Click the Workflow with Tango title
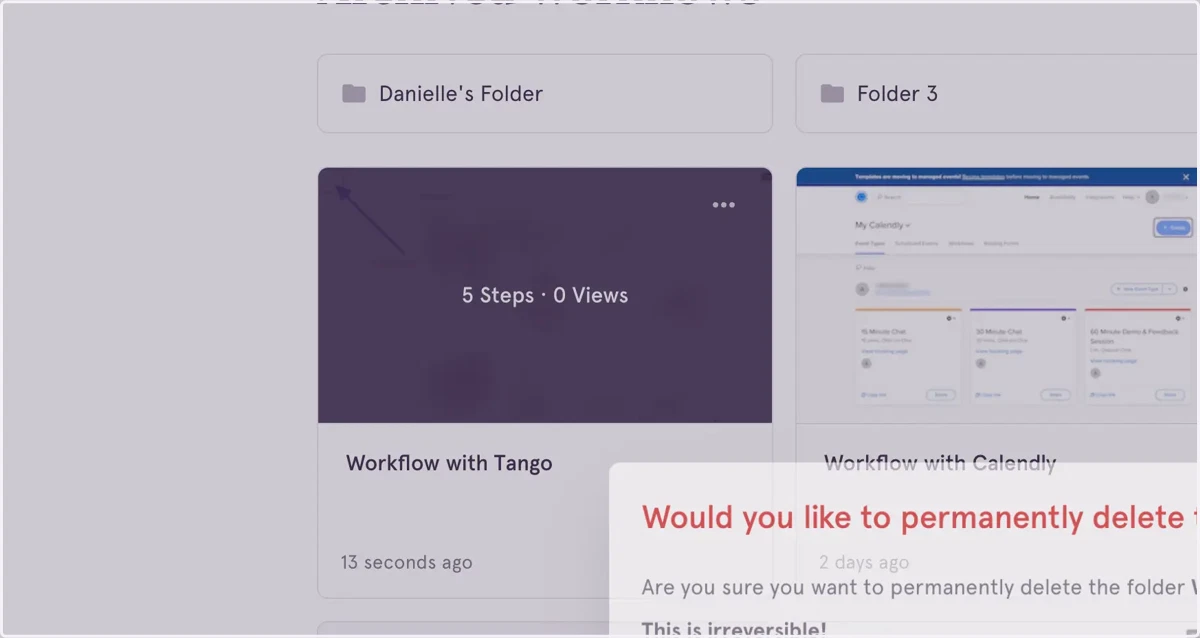 [x=449, y=463]
